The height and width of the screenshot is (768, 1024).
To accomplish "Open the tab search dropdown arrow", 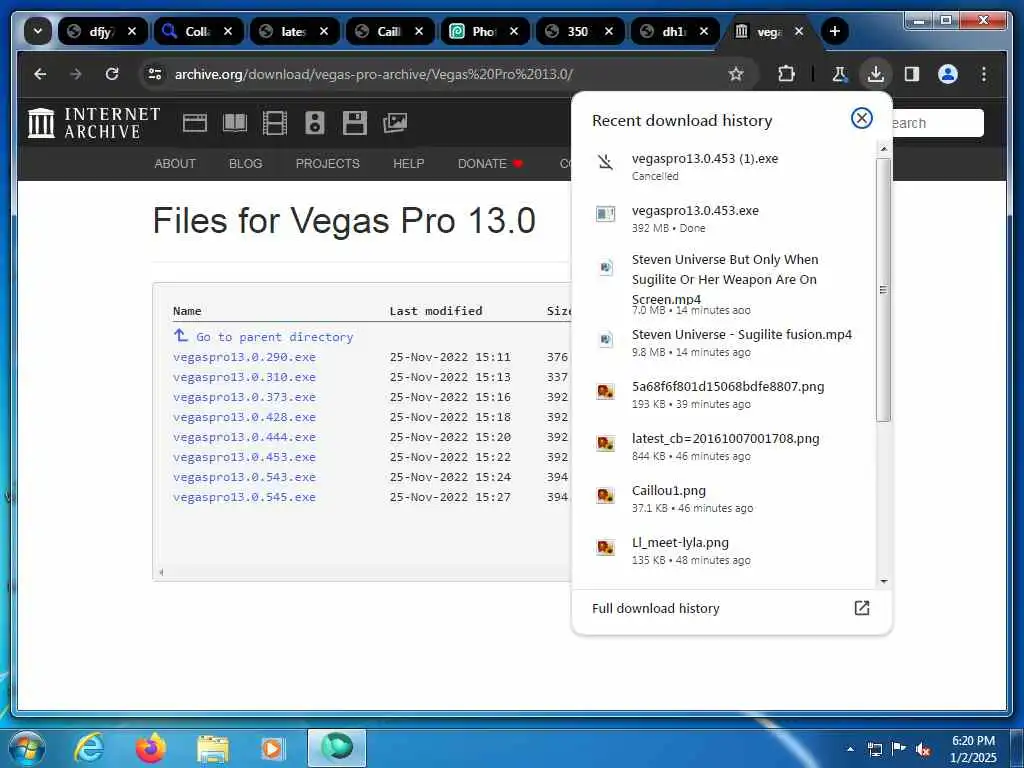I will tap(38, 31).
